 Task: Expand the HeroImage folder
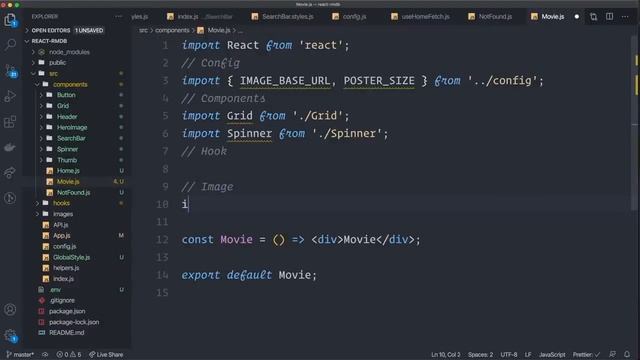(x=72, y=127)
